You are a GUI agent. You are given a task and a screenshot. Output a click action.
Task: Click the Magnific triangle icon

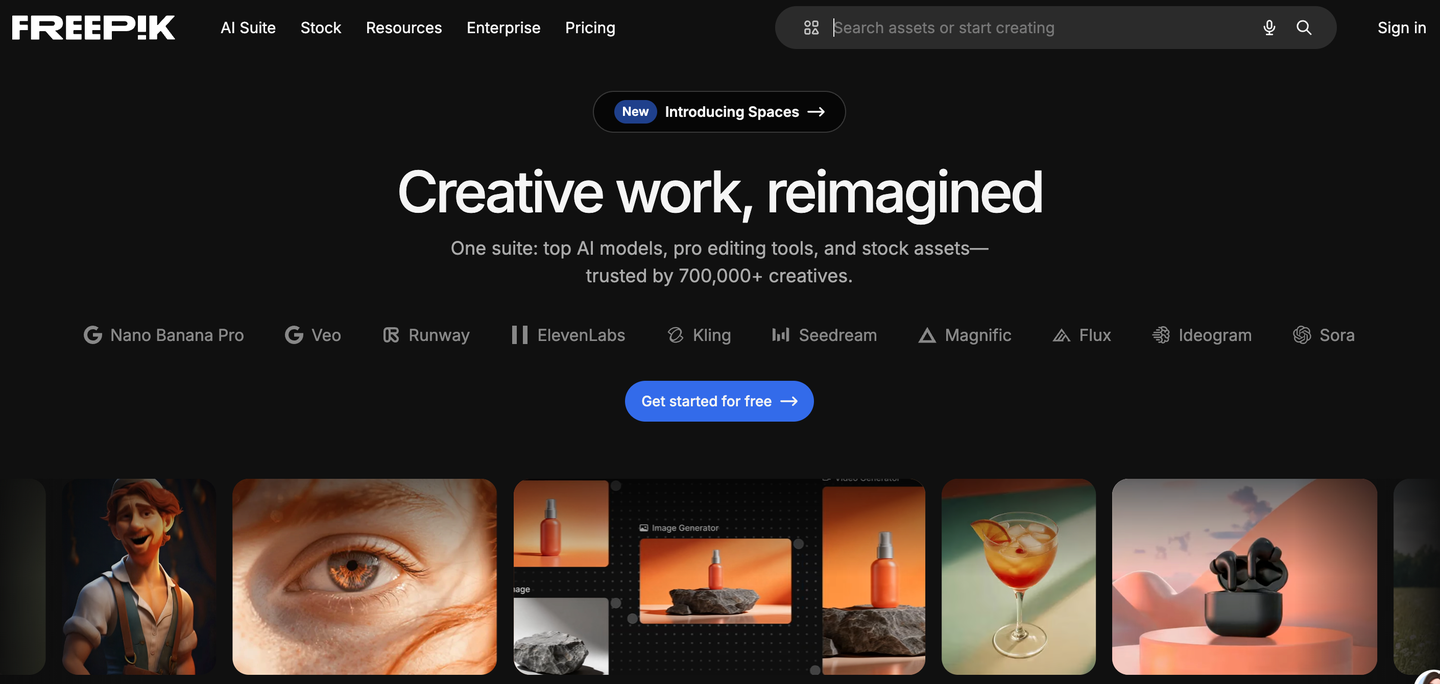click(x=927, y=336)
